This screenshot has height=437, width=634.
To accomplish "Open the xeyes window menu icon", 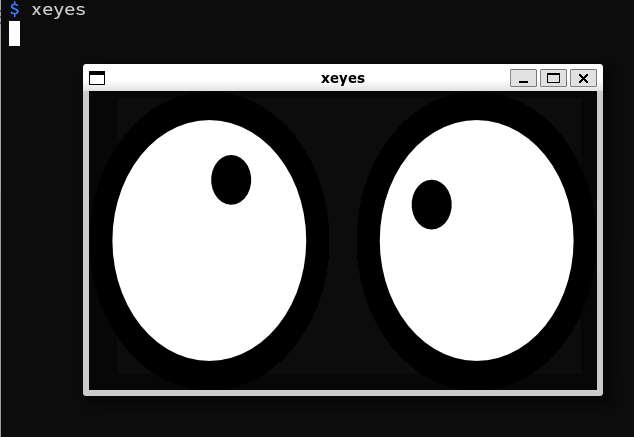I will tap(97, 78).
